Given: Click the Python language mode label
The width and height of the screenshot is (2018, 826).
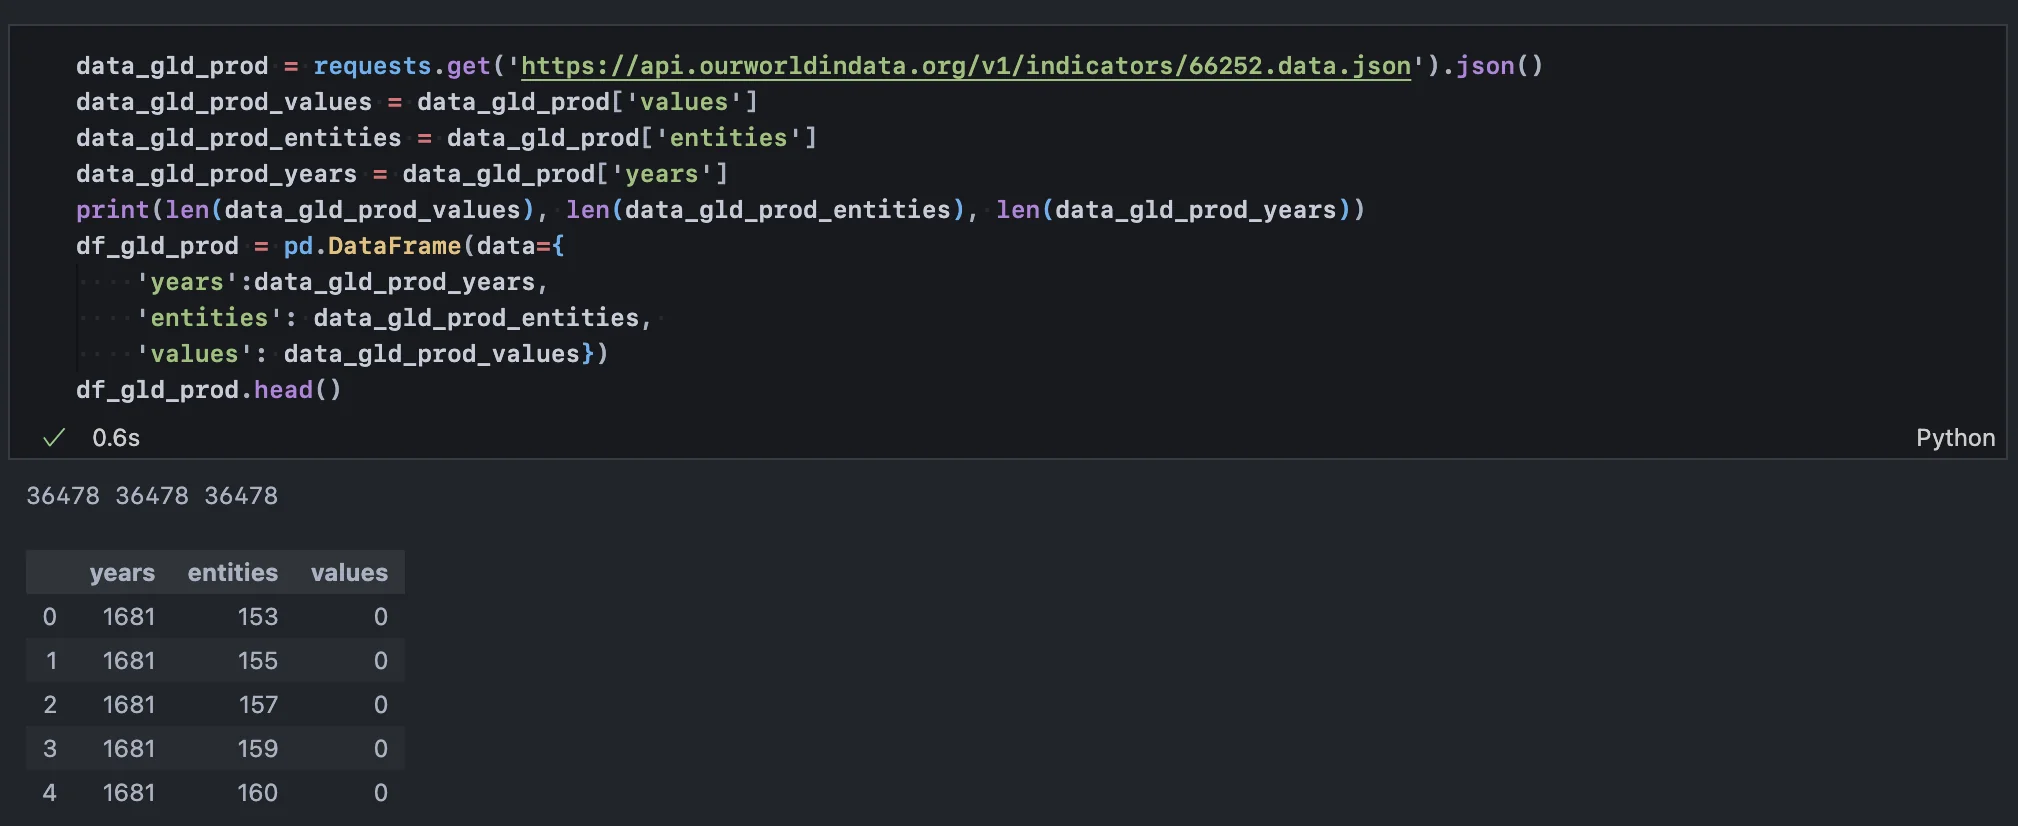Looking at the screenshot, I should pyautogui.click(x=1954, y=438).
